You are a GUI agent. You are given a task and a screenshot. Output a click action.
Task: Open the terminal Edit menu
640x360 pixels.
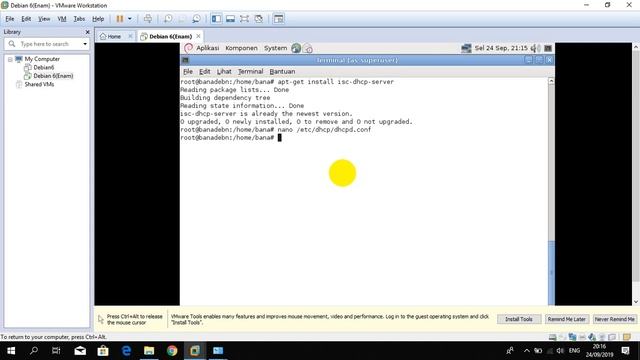204,71
